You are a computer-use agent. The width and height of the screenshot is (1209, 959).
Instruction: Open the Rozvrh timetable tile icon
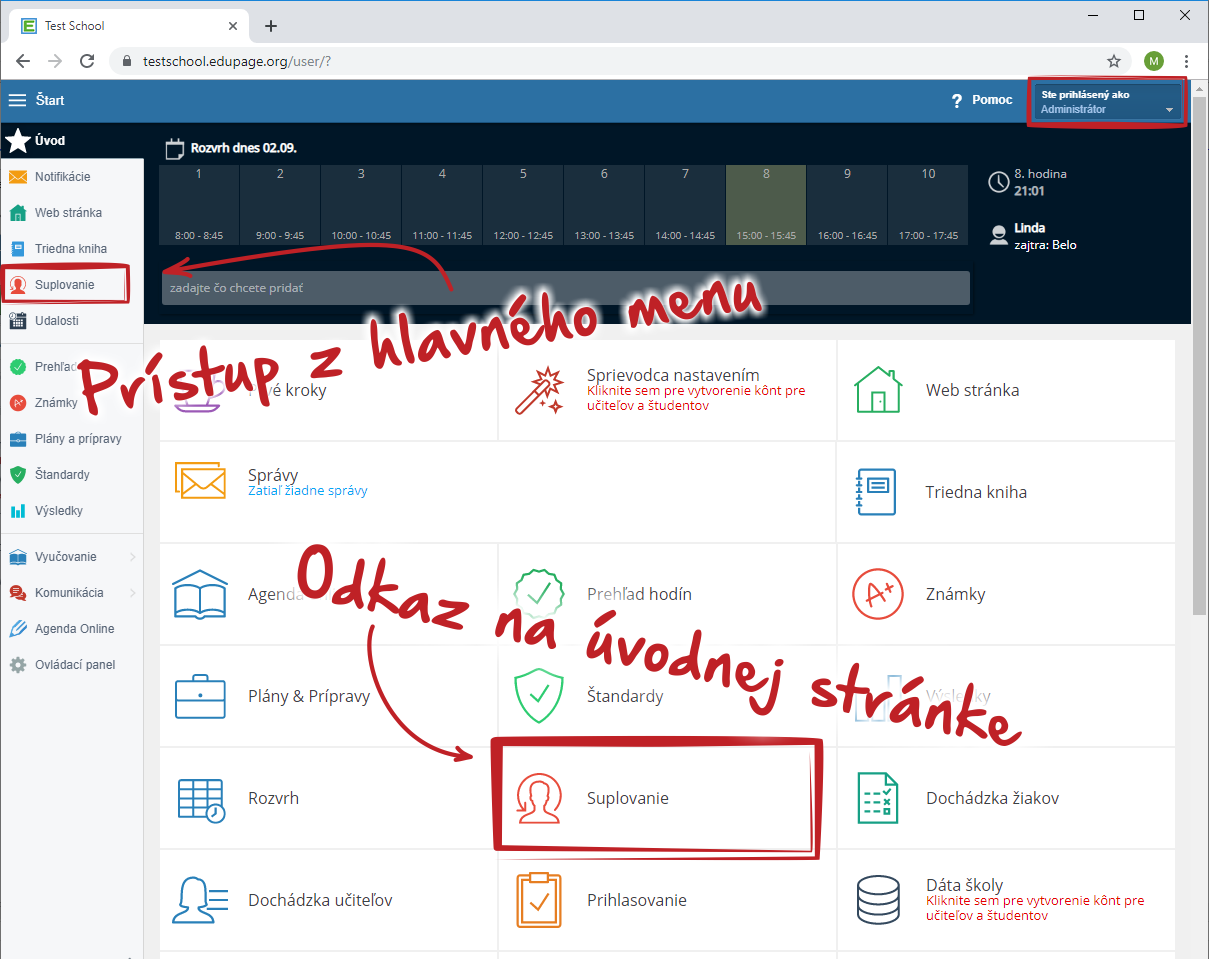[200, 798]
